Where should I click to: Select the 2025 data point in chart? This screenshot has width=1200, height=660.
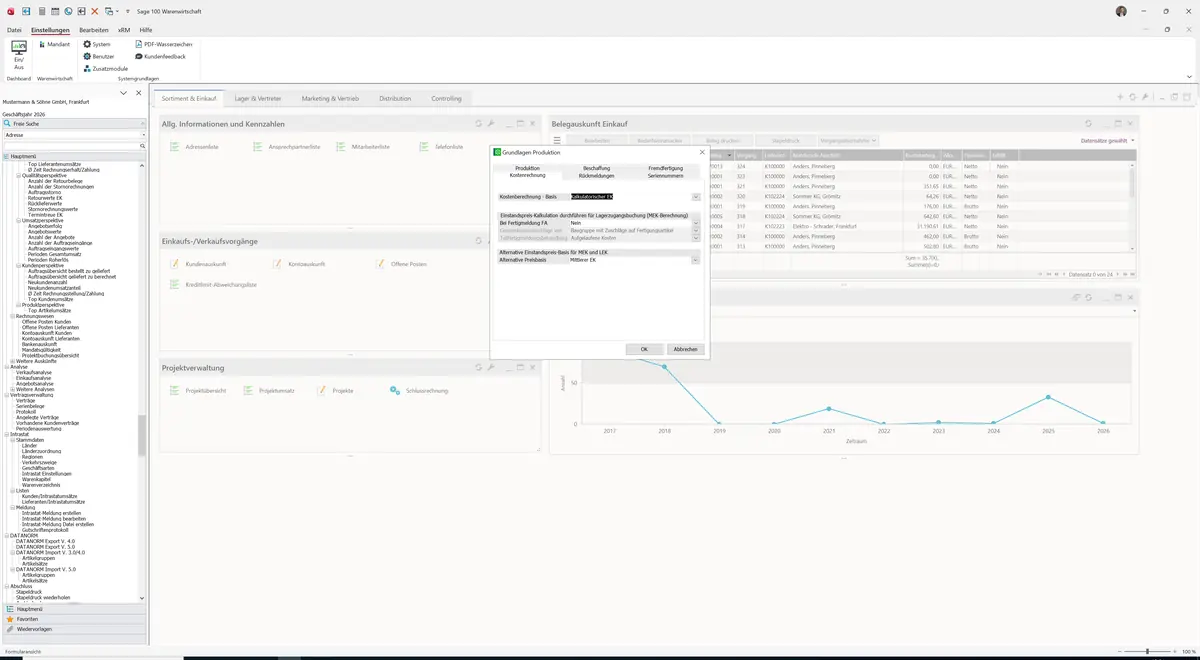coord(1048,397)
